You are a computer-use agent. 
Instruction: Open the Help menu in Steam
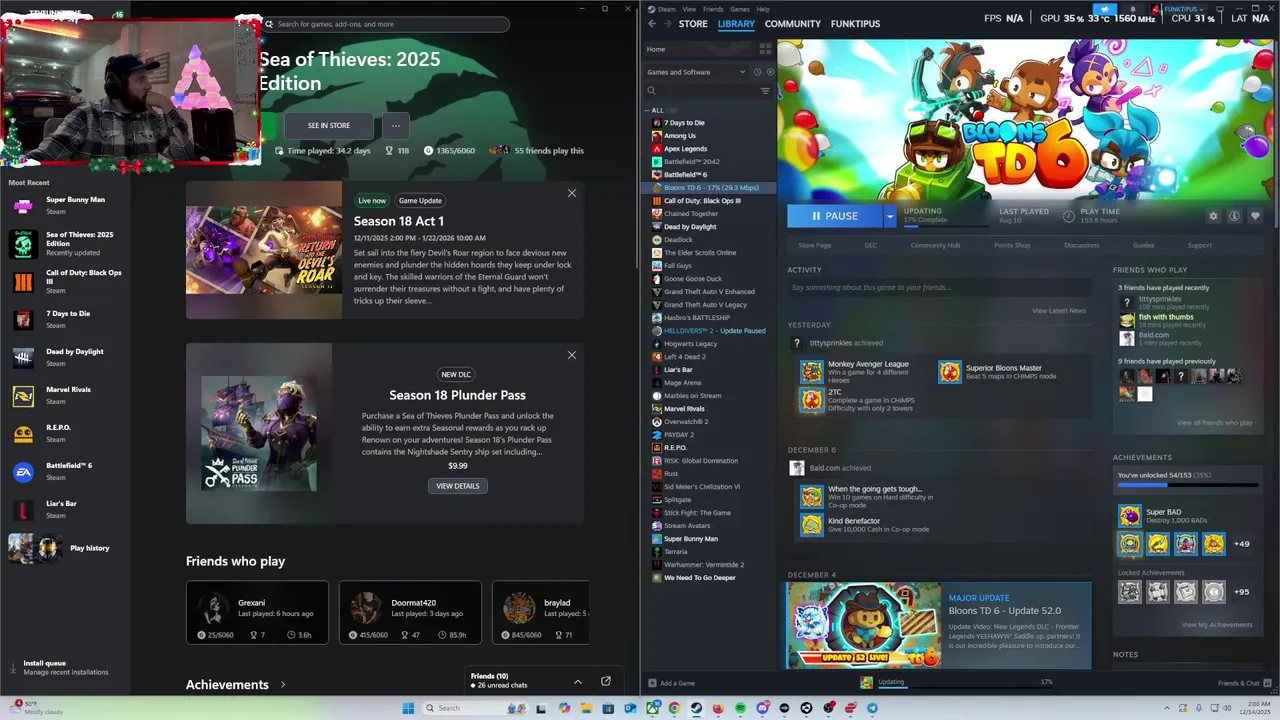click(763, 9)
